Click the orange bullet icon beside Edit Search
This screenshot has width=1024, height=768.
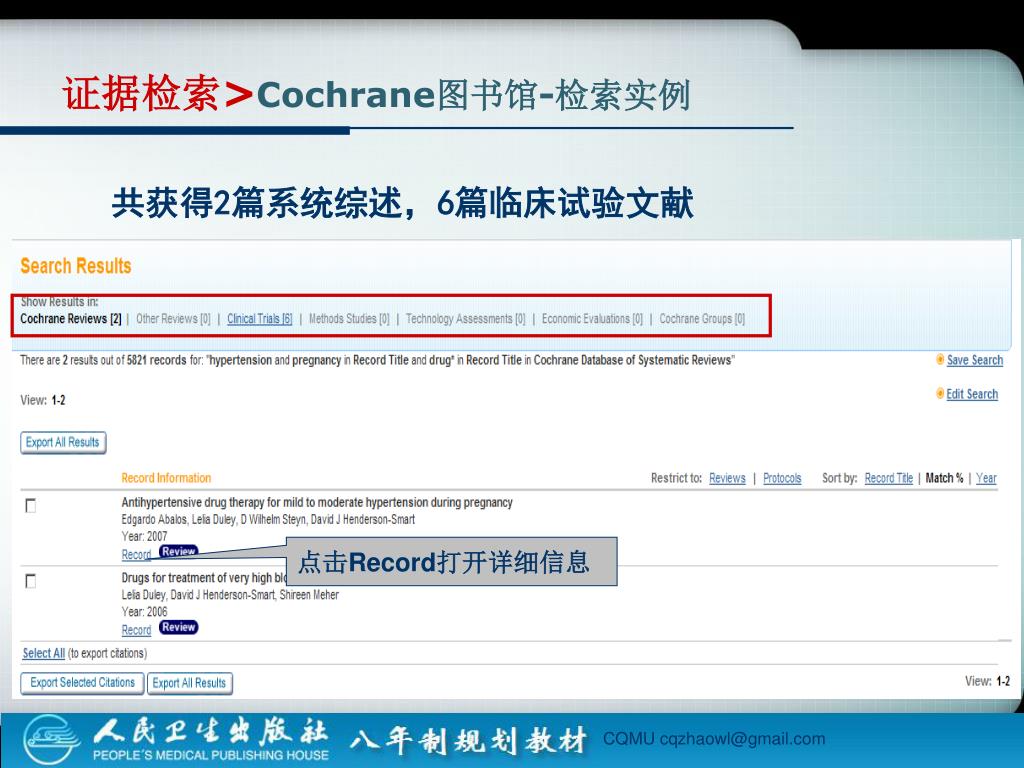(x=940, y=393)
